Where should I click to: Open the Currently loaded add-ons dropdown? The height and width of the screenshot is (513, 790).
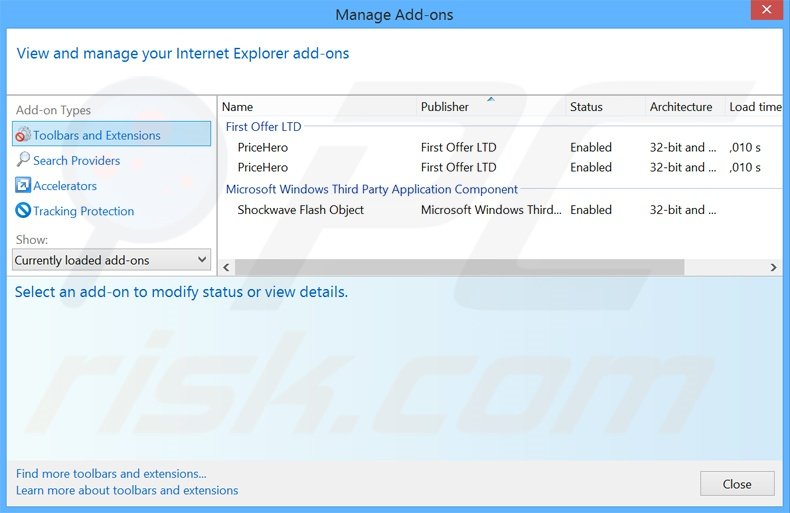tap(111, 260)
